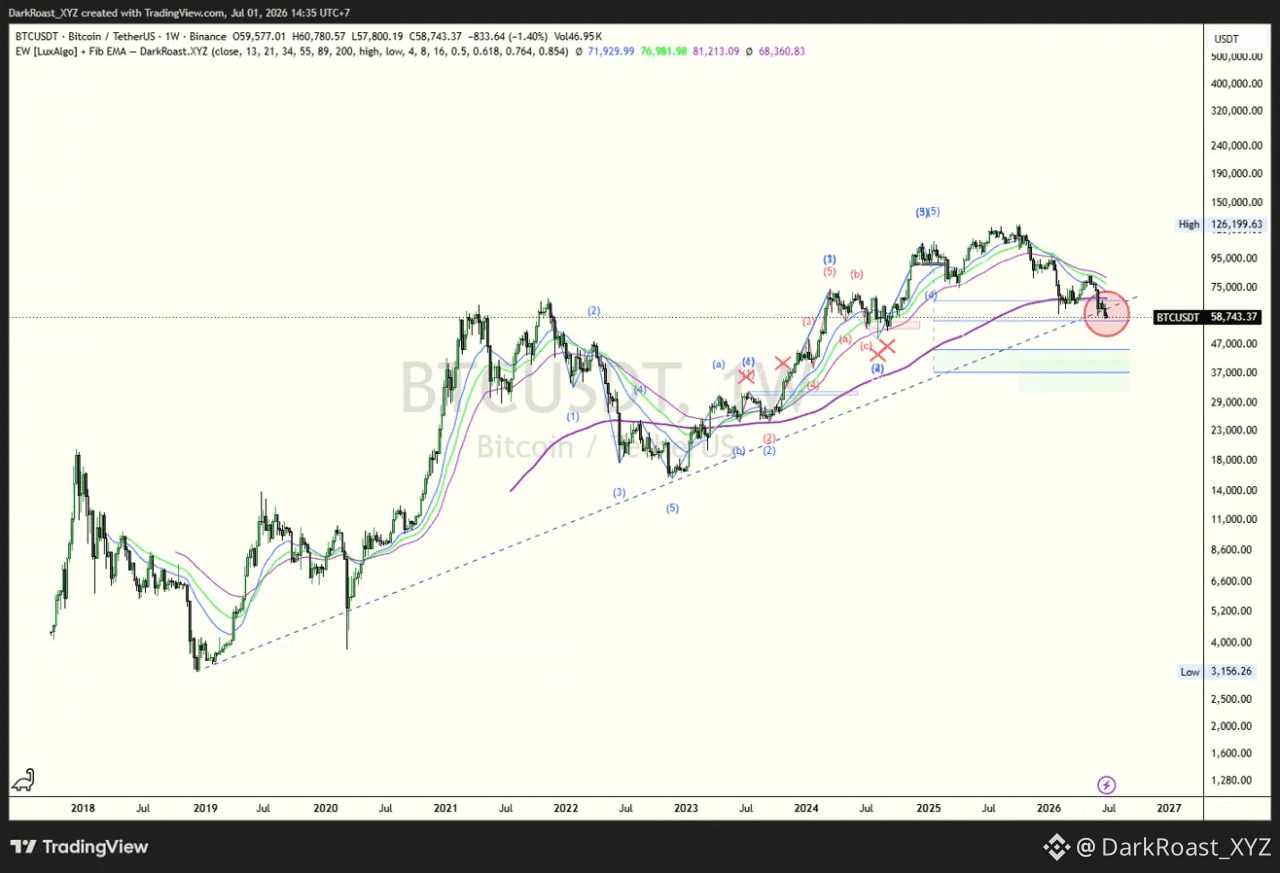Image resolution: width=1280 pixels, height=873 pixels.
Task: Click the 2019 label on the time axis
Action: pyautogui.click(x=205, y=807)
